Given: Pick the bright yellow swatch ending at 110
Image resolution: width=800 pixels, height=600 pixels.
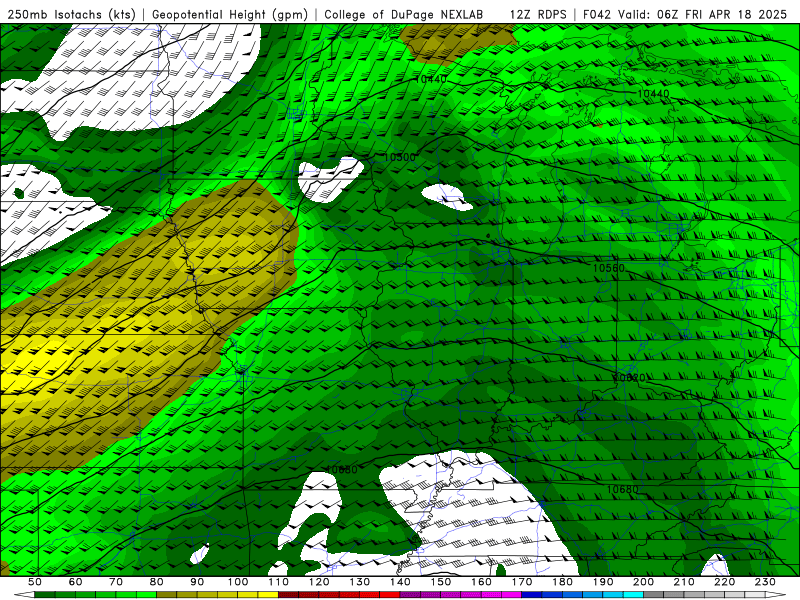Looking at the screenshot, I should (268, 595).
